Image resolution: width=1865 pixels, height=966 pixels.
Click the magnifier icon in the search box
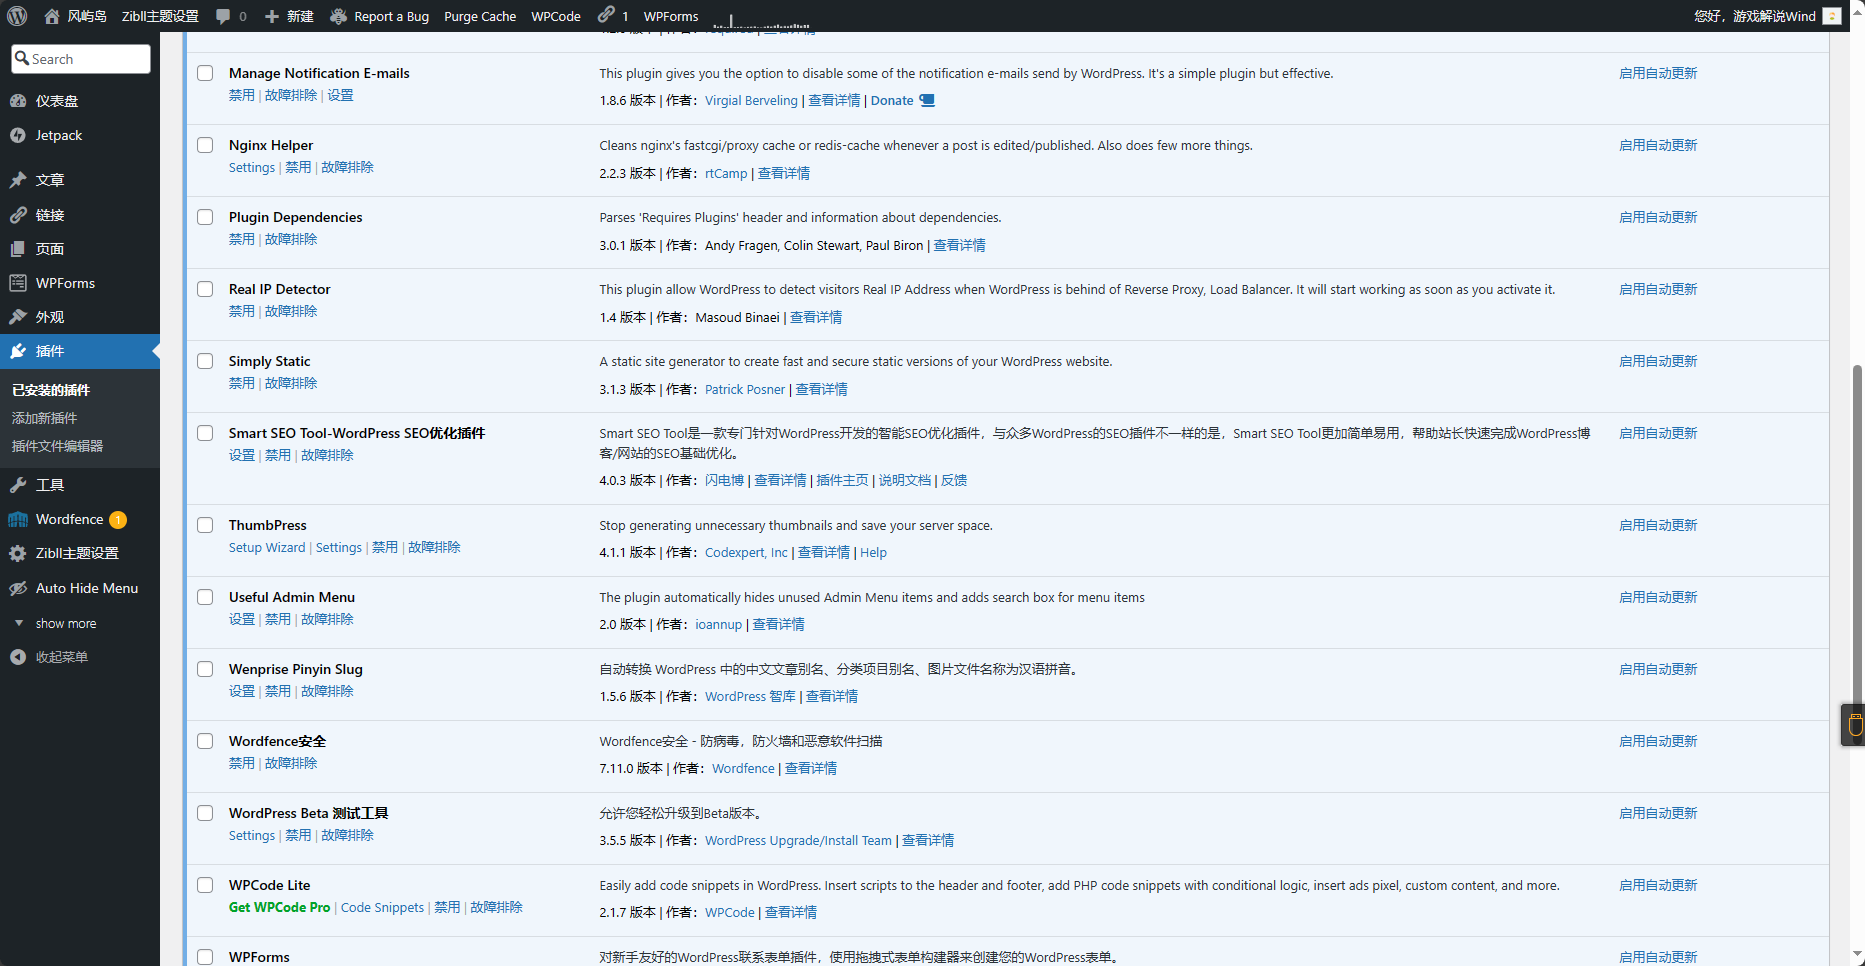(22, 58)
